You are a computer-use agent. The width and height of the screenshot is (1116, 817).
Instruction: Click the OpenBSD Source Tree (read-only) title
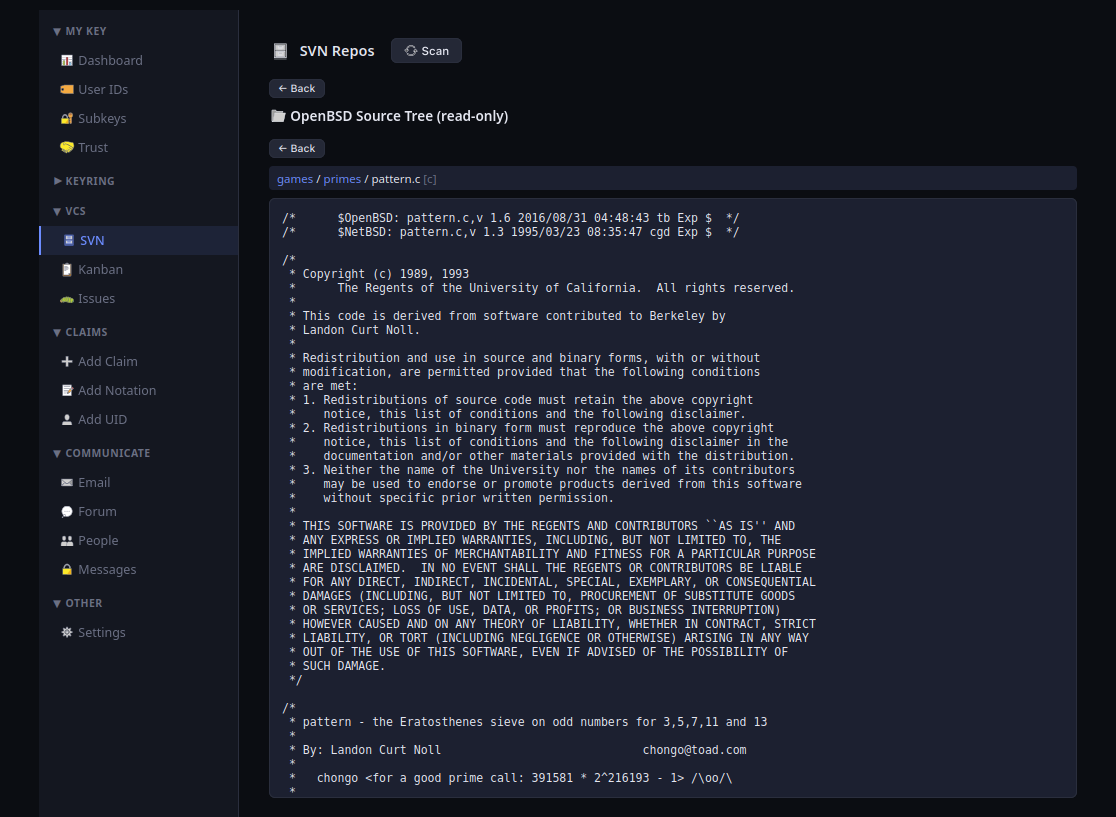399,116
